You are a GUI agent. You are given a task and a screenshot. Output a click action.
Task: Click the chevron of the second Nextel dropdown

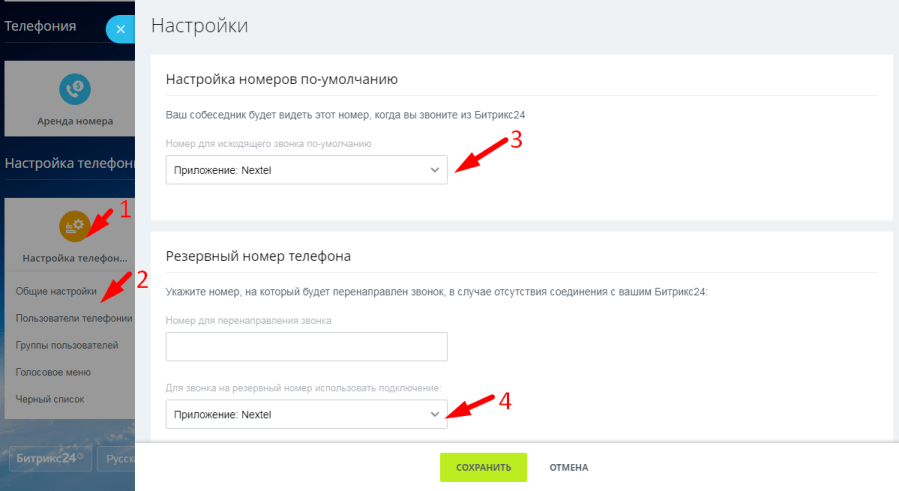coord(434,414)
